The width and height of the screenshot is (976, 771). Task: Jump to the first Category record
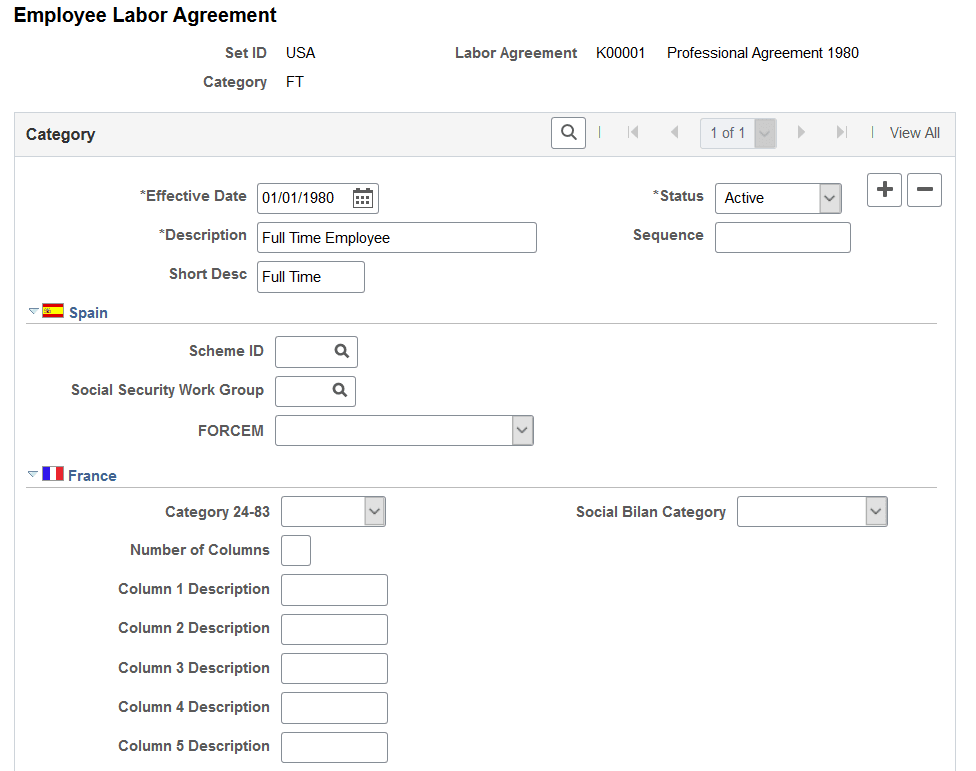click(634, 132)
